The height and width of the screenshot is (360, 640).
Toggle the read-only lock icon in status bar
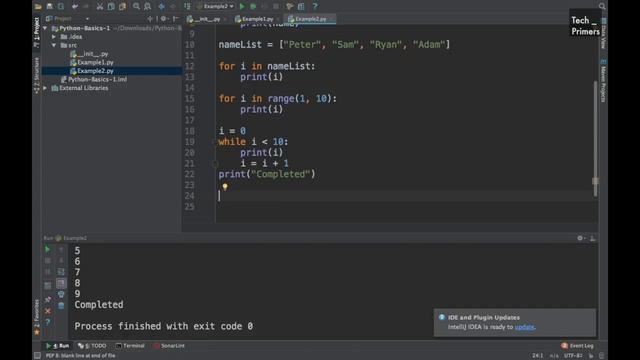(591, 356)
